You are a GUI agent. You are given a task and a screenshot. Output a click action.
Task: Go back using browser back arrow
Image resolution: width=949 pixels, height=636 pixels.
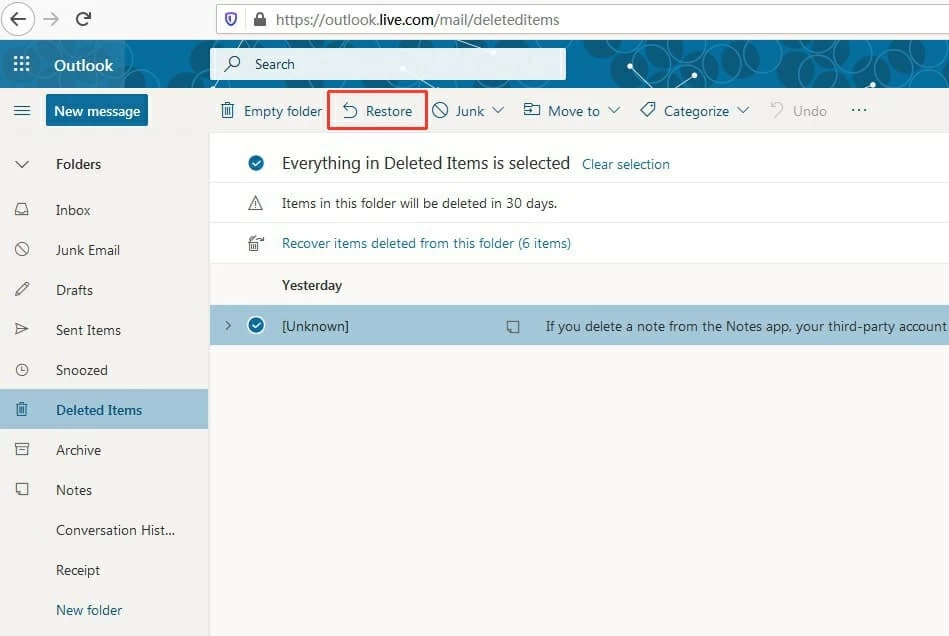(x=18, y=19)
